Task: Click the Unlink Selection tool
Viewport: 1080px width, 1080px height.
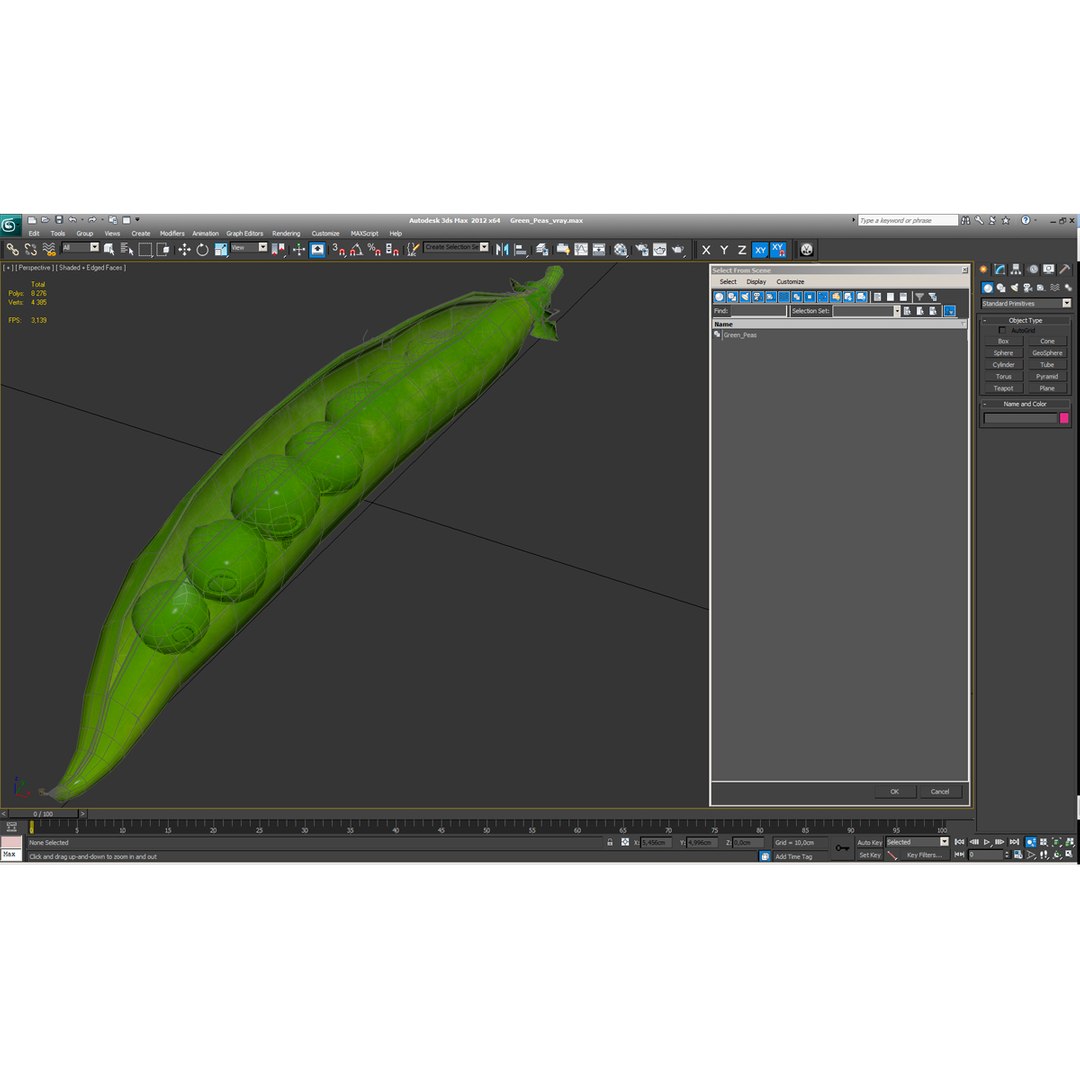Action: click(x=30, y=249)
